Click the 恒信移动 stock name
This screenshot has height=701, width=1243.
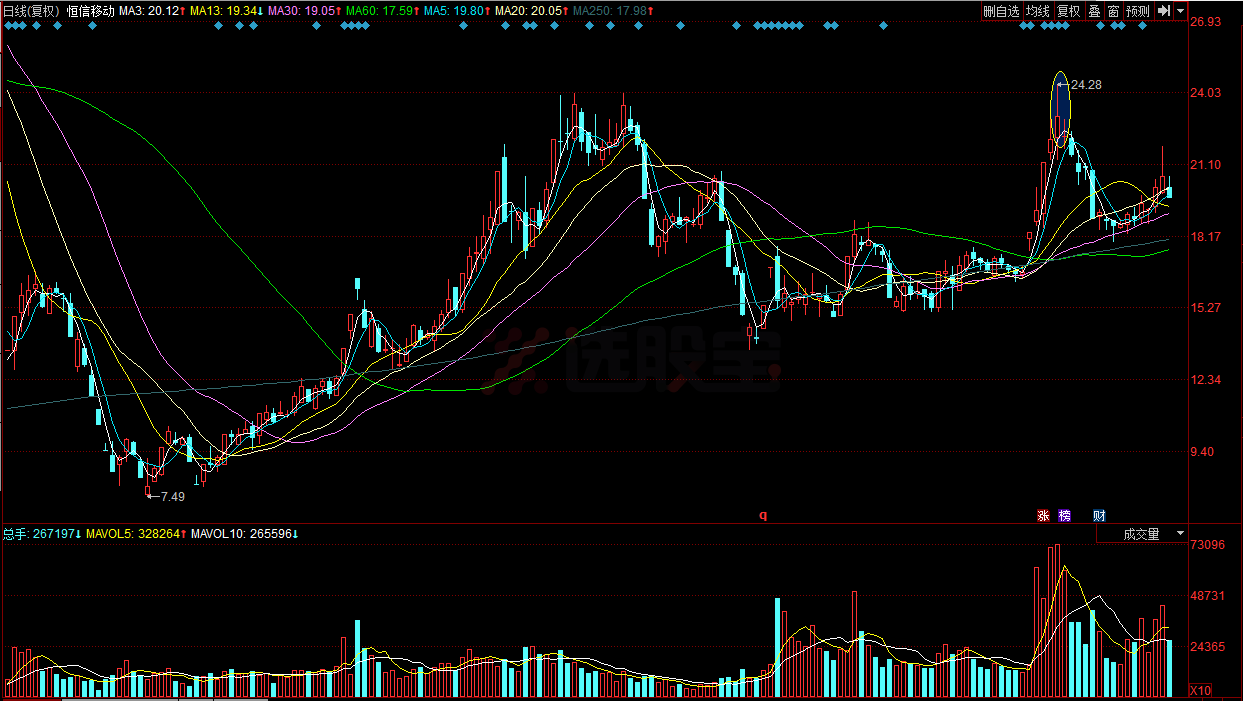pyautogui.click(x=90, y=11)
